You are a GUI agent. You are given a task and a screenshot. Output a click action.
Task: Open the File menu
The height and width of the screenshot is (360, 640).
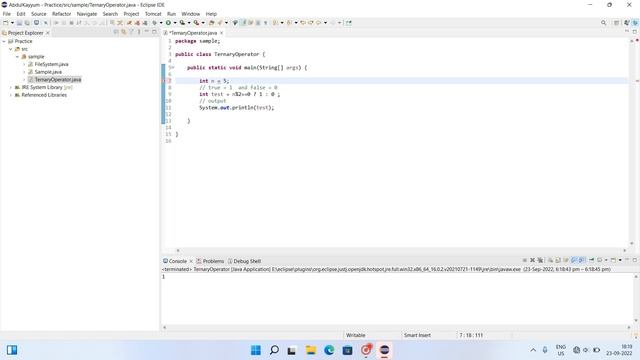click(x=7, y=14)
